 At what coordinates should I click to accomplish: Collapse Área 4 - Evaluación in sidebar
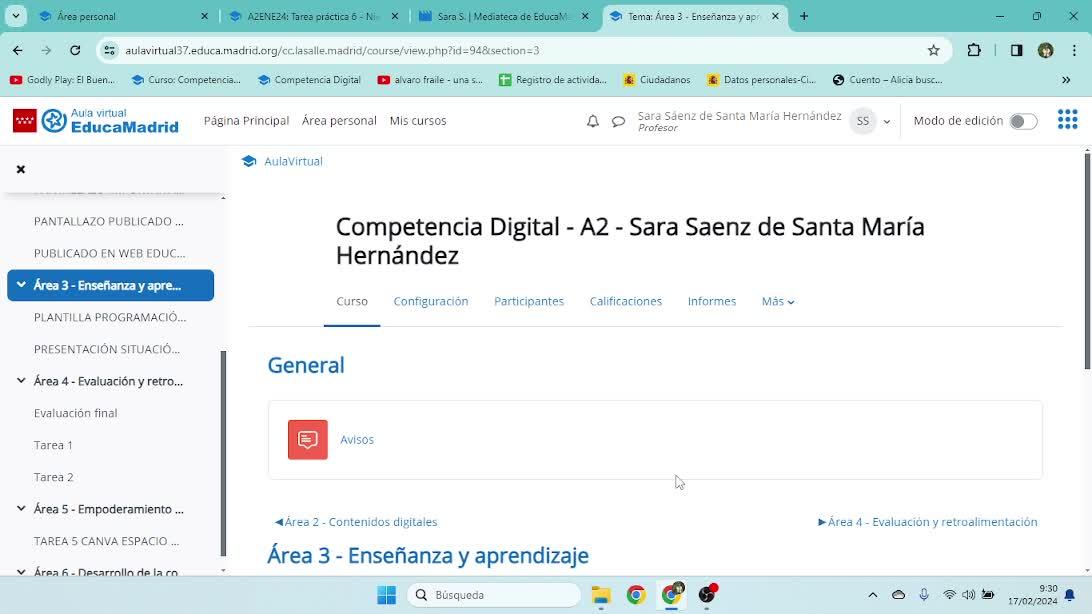21,381
